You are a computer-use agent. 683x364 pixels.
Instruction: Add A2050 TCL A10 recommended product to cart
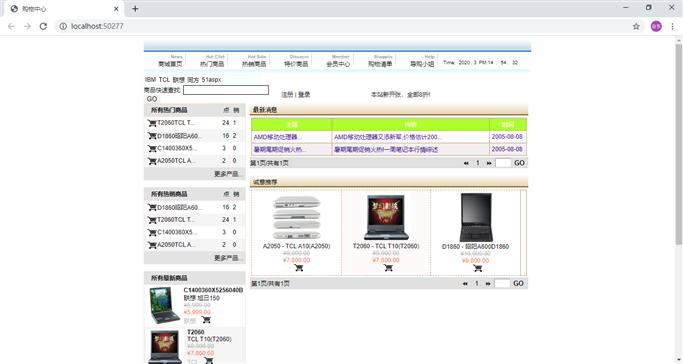(x=299, y=268)
